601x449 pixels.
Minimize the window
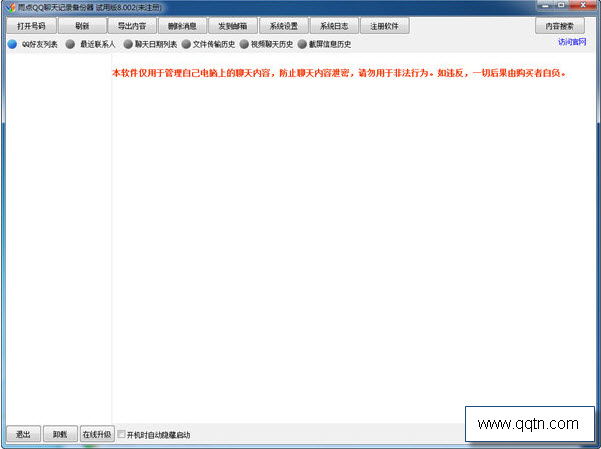[546, 5]
